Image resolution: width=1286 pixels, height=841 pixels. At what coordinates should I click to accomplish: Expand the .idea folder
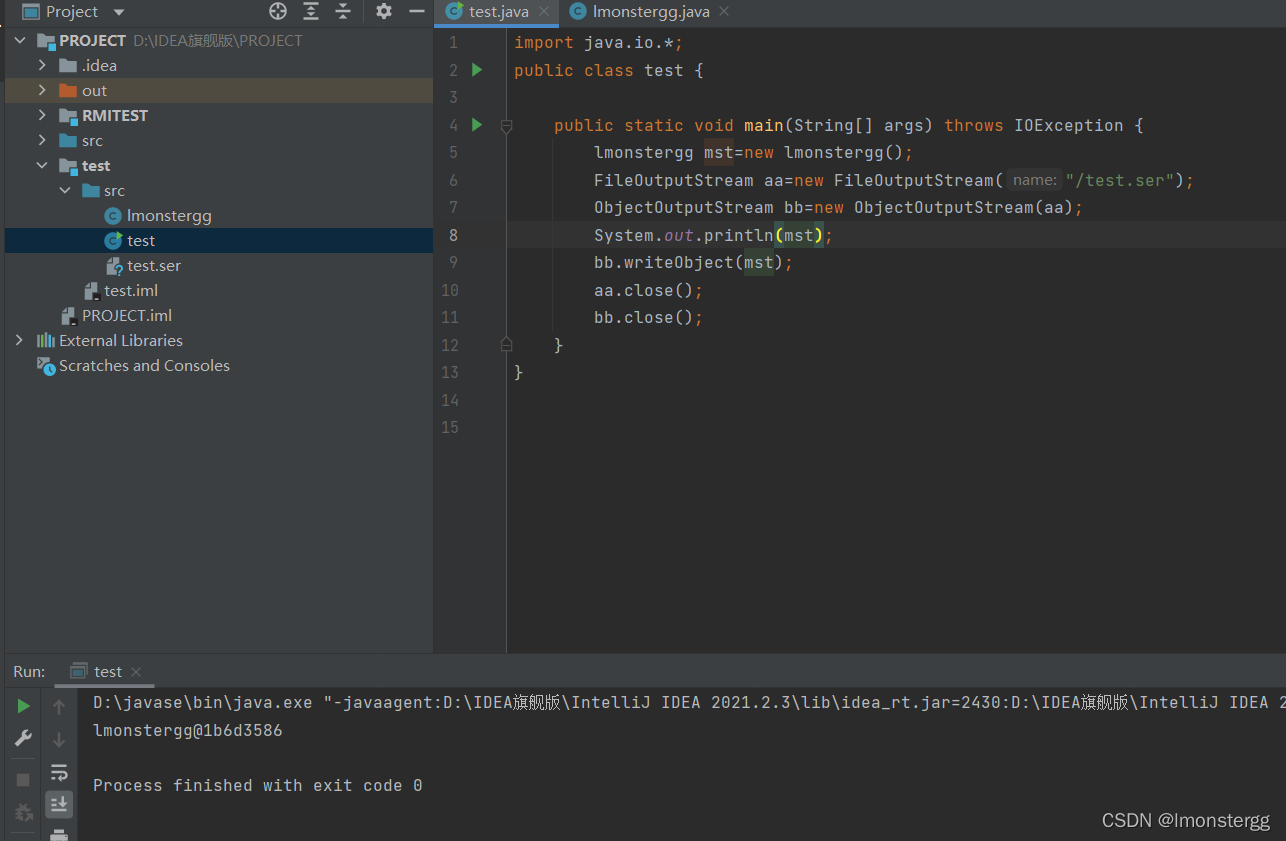(x=42, y=65)
